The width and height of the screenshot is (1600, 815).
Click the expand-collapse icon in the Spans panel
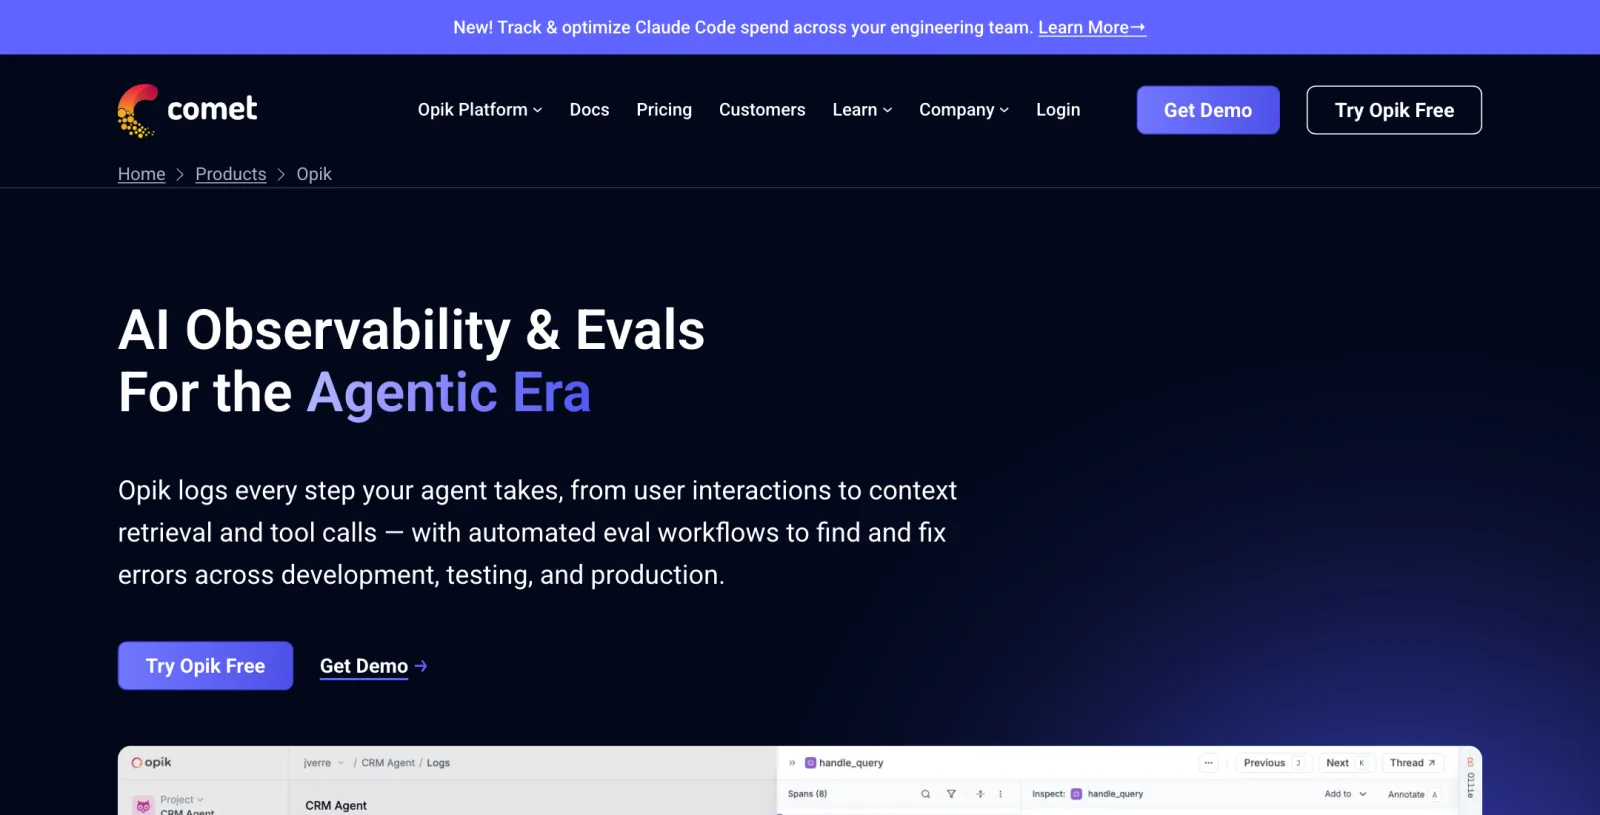click(980, 794)
